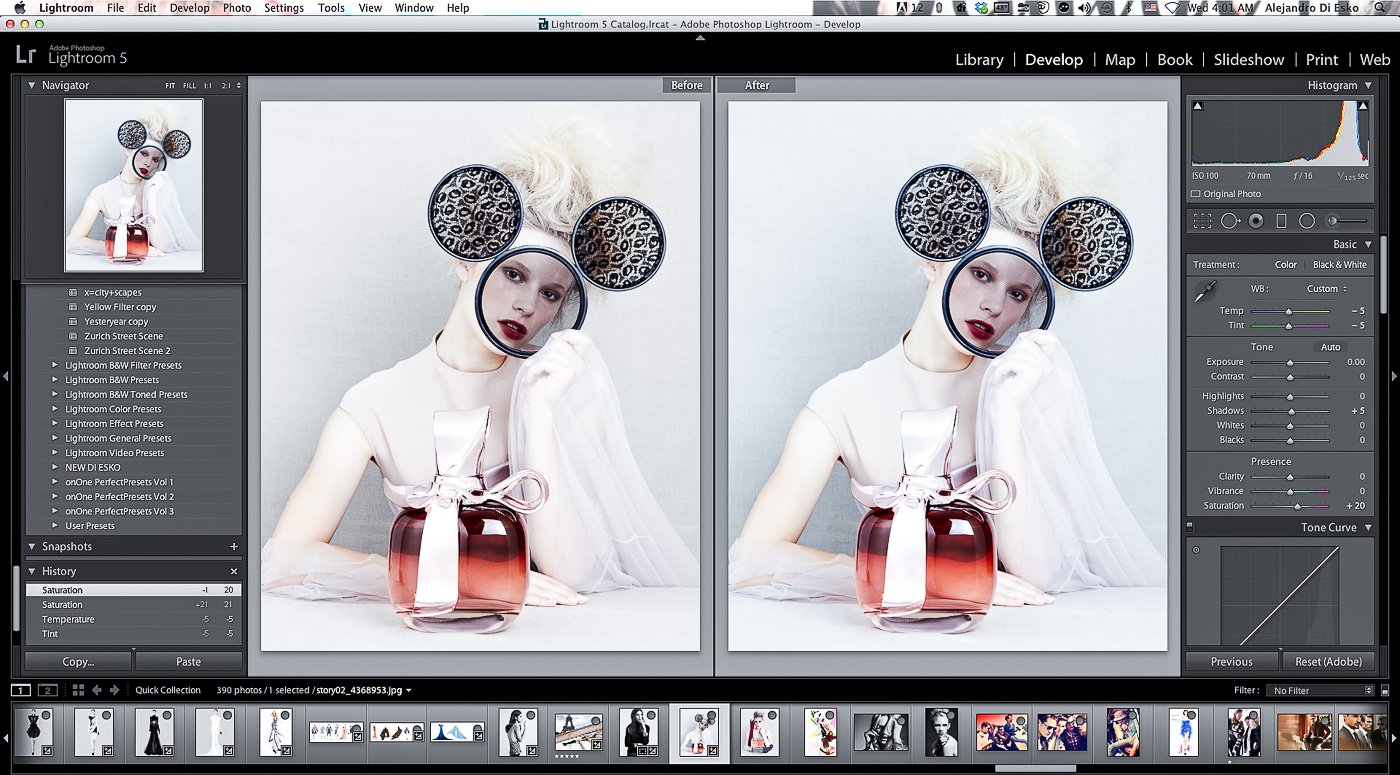Screen dimensions: 1400x775
Task: Click the Navigator preview image
Action: coord(134,185)
